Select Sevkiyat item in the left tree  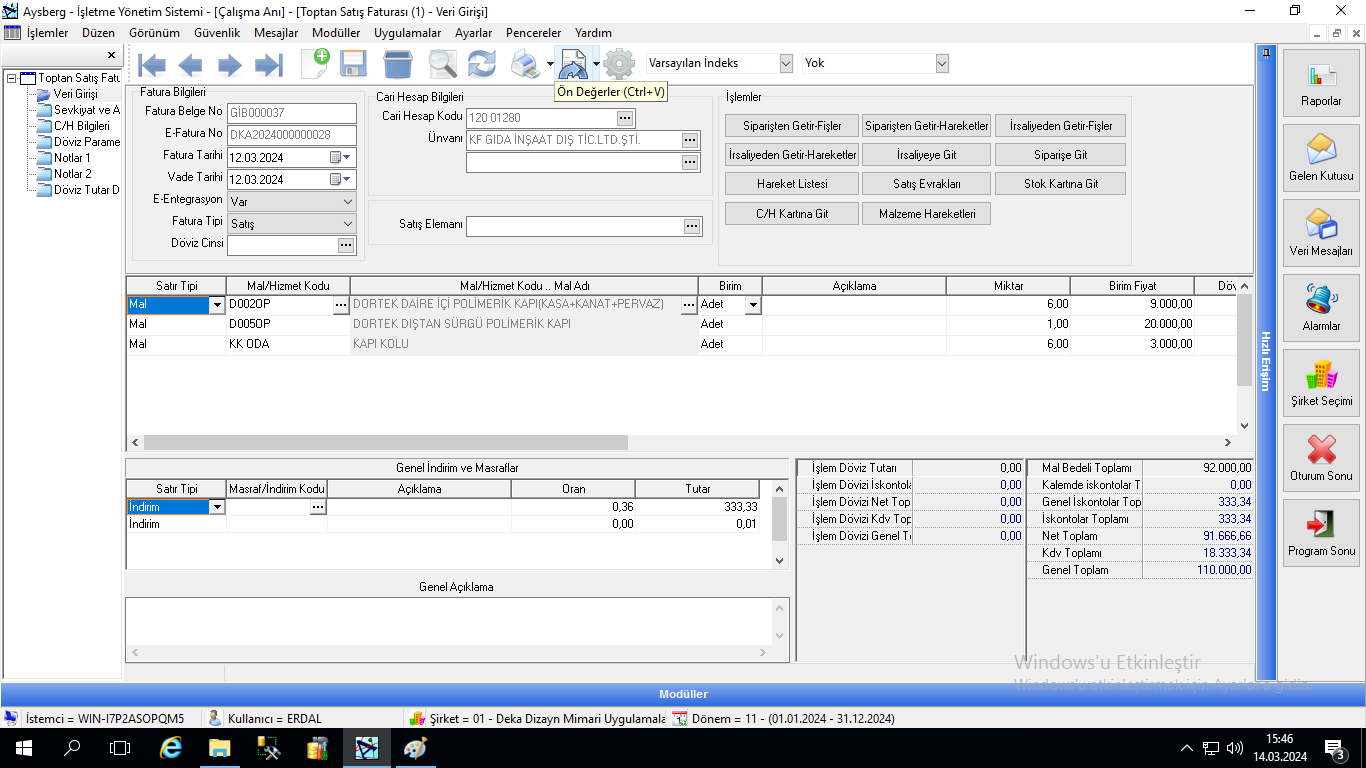coord(86,110)
